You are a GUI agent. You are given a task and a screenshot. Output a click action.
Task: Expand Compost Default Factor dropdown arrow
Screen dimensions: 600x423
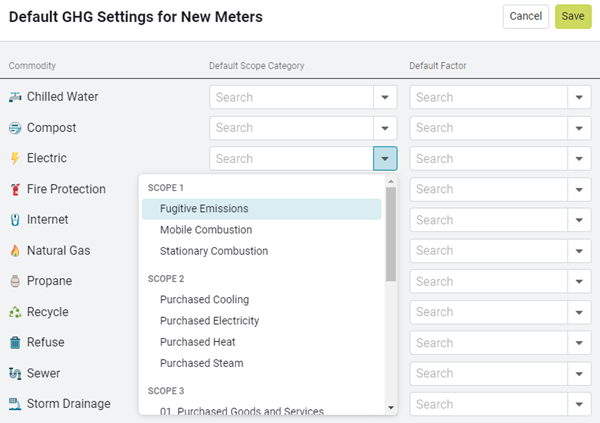(579, 128)
